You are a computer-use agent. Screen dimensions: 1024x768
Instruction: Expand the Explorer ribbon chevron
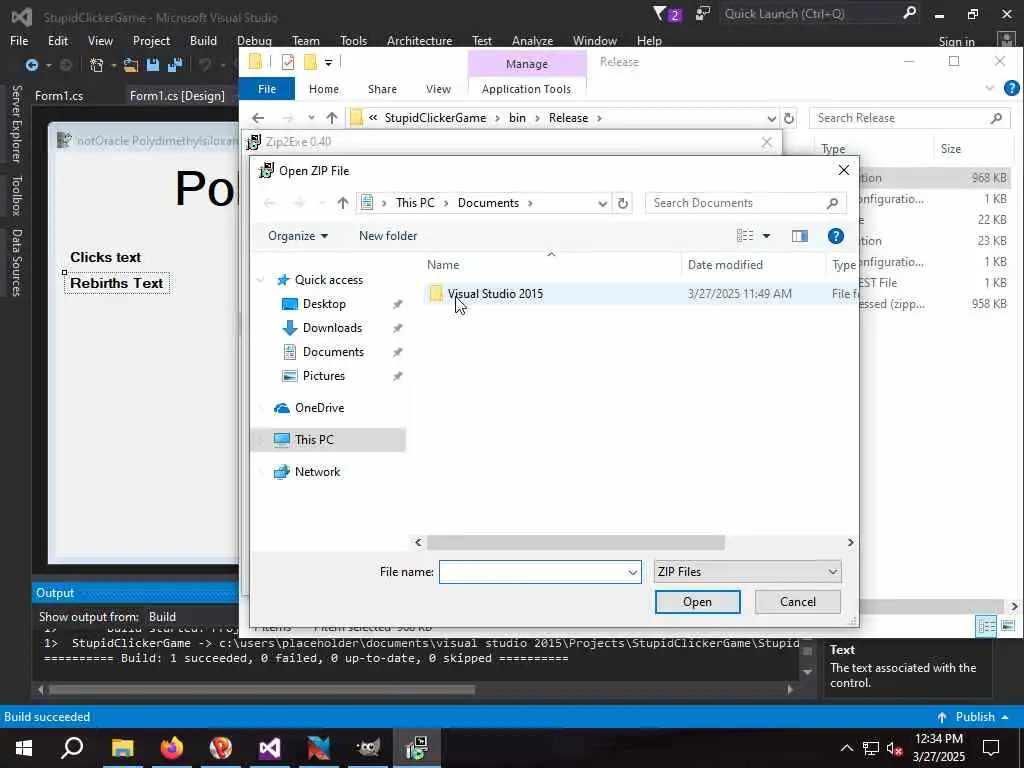989,88
